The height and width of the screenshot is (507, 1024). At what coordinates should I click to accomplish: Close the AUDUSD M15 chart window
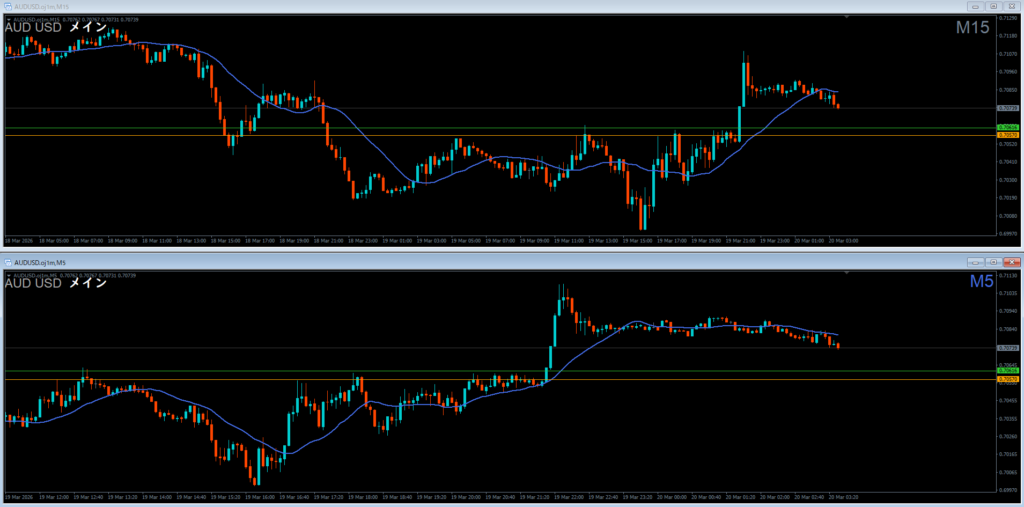pyautogui.click(x=1012, y=6)
